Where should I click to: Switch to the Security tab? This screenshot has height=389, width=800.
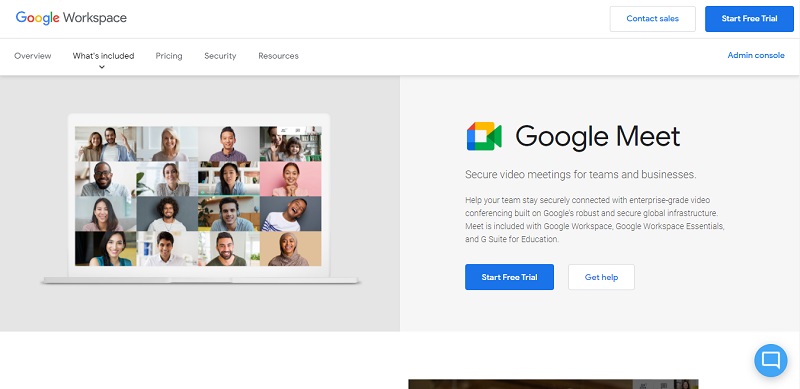pyautogui.click(x=220, y=56)
